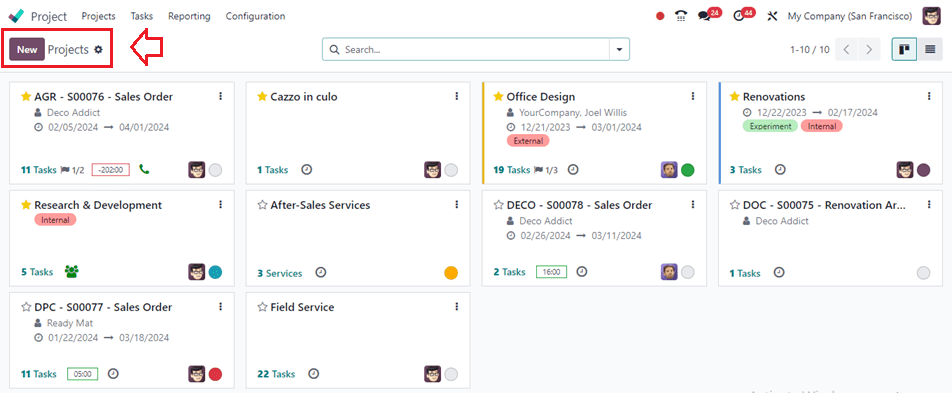Screen dimensions: 952x393
Task: Click the team icon on Research & Development
Action: [72, 272]
